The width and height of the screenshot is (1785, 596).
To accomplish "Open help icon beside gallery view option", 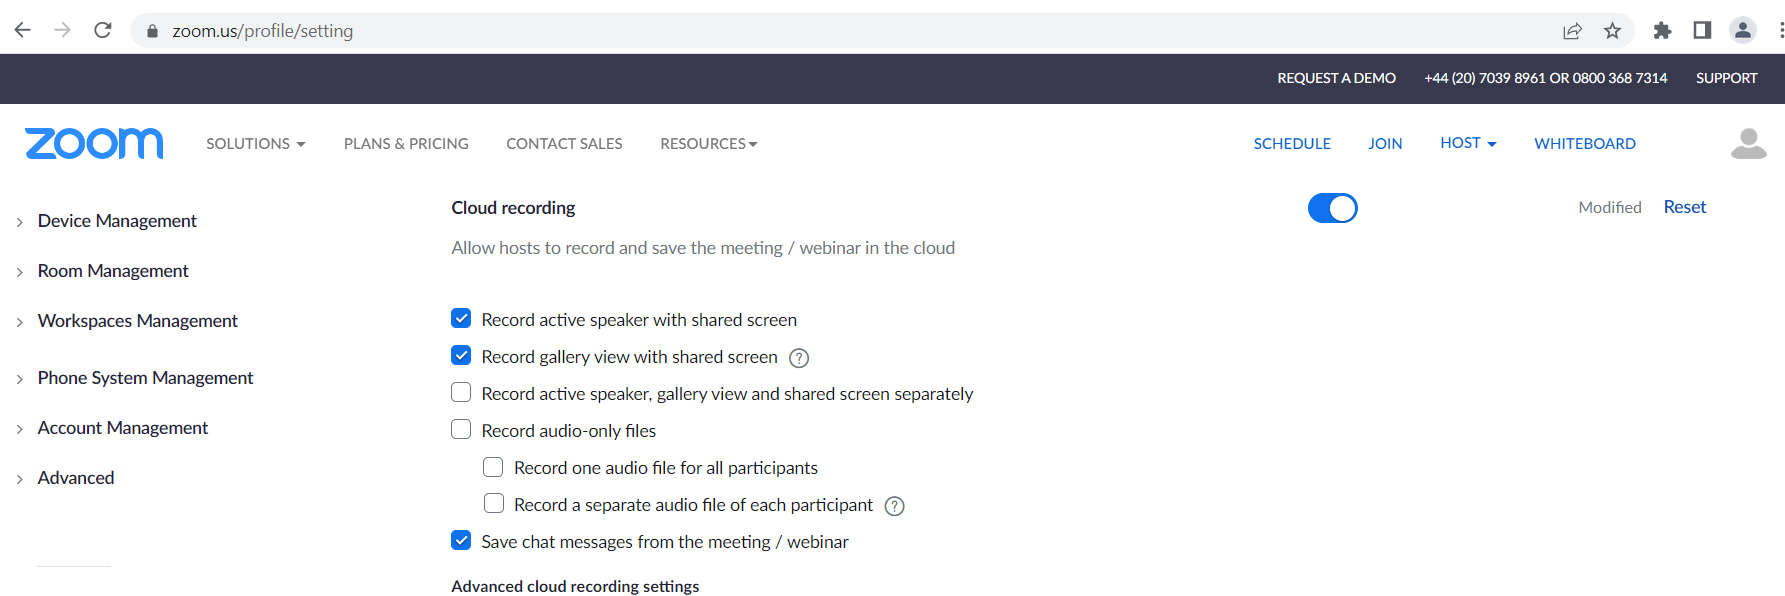I will [799, 358].
